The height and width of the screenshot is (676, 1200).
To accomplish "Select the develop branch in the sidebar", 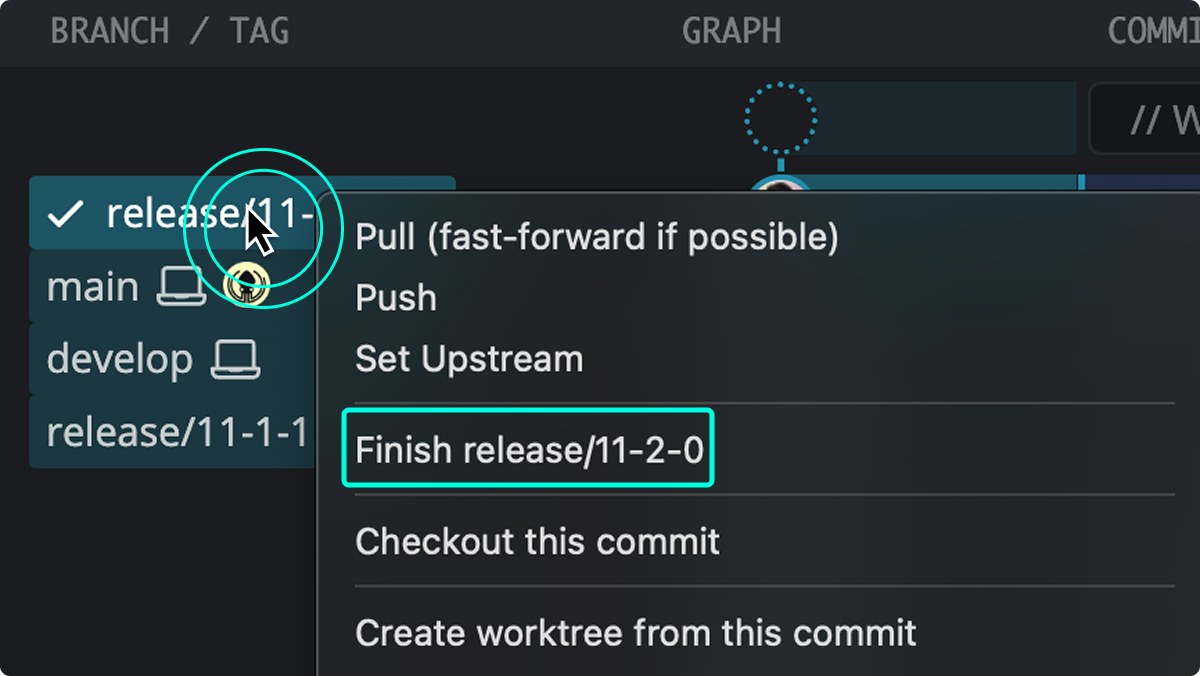I will [x=120, y=357].
